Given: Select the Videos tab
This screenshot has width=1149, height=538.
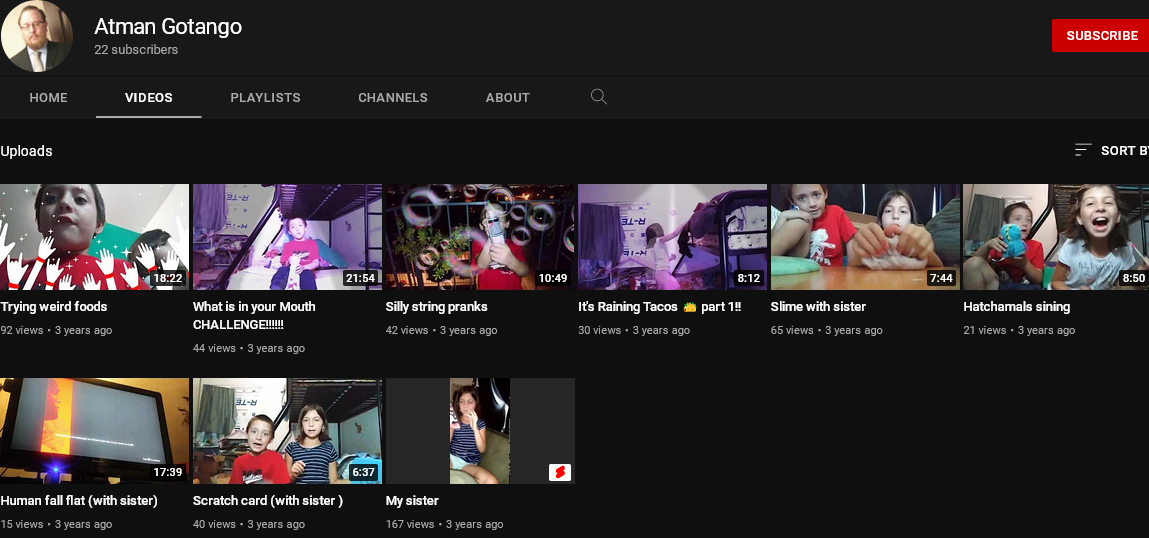Looking at the screenshot, I should [149, 97].
